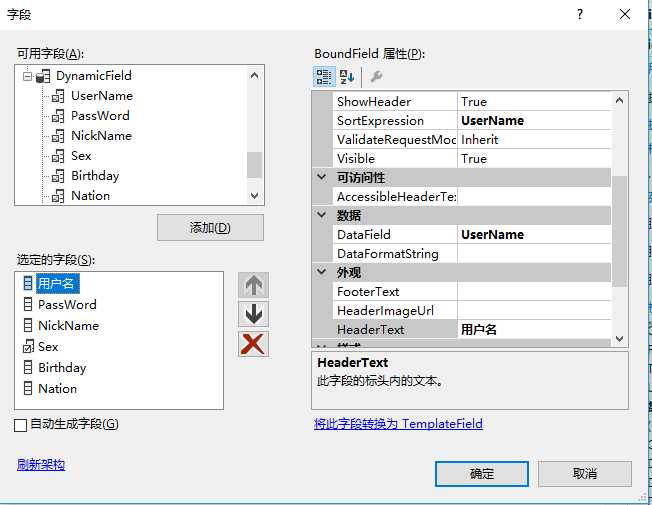Move selected field up with arrow
The width and height of the screenshot is (652, 505).
(x=253, y=285)
